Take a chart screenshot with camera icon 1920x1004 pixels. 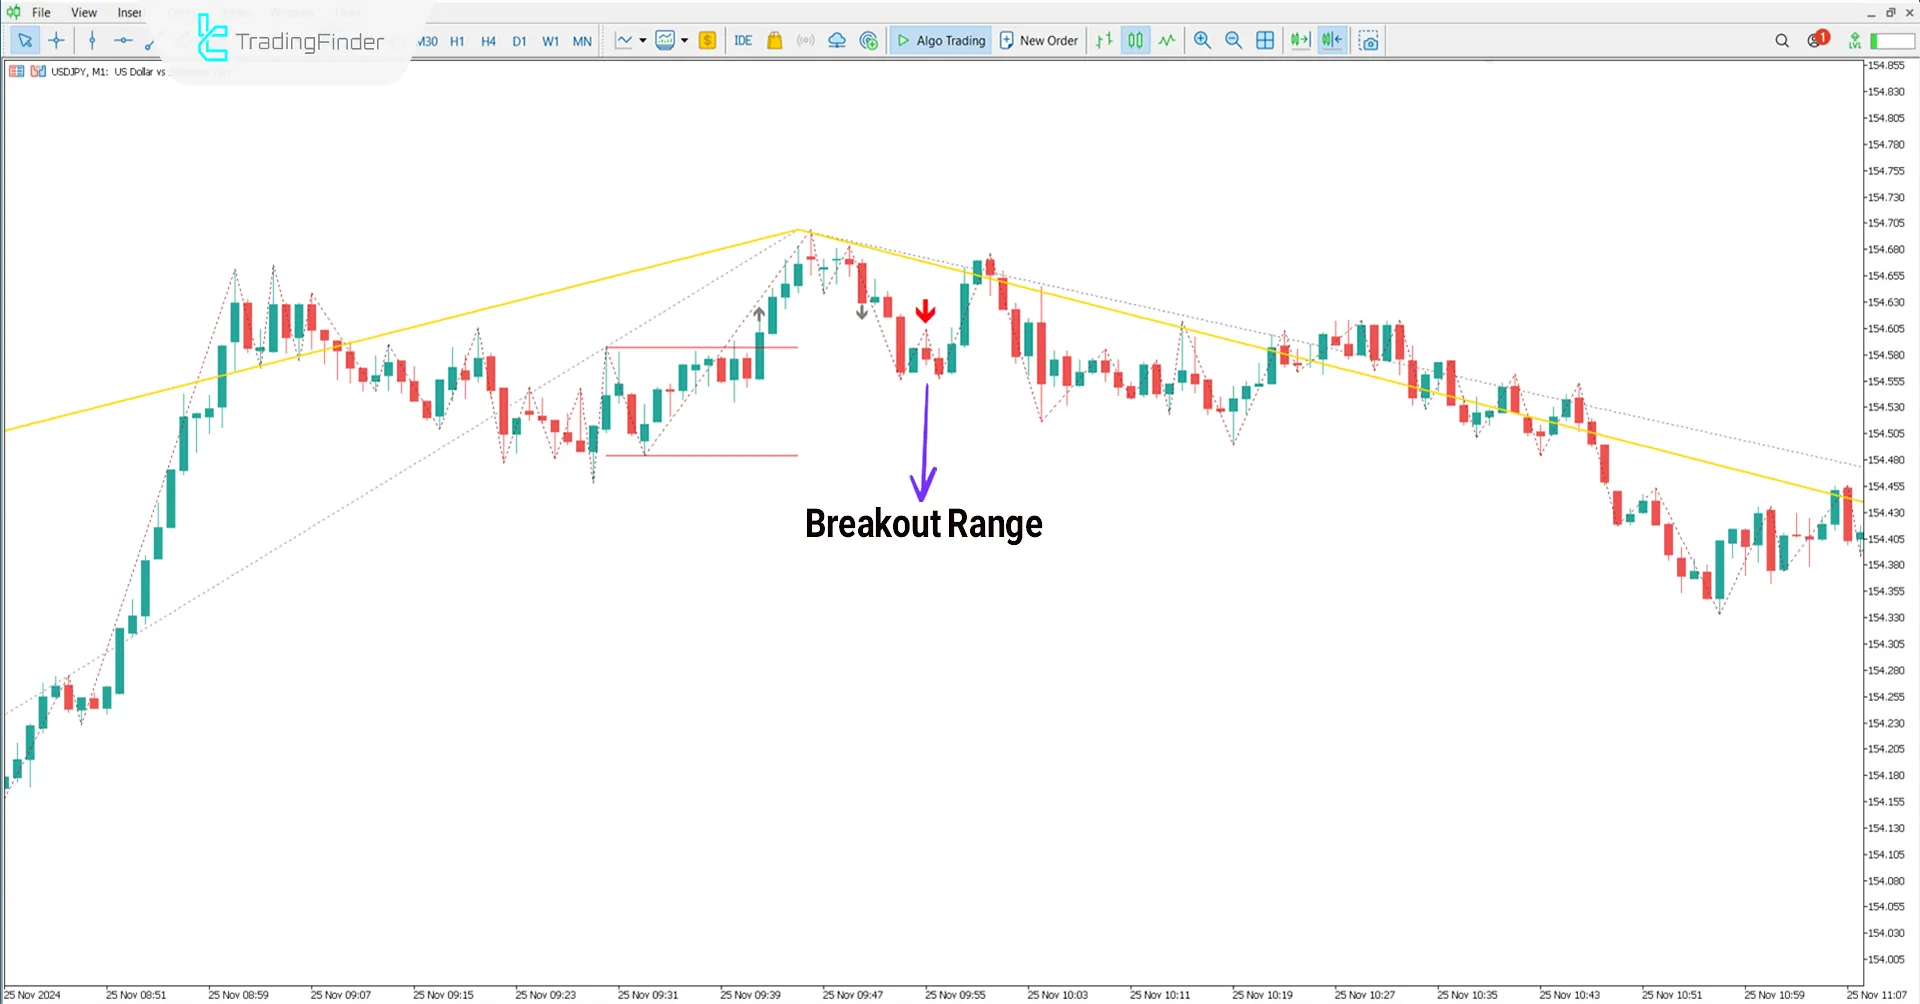pyautogui.click(x=1369, y=40)
